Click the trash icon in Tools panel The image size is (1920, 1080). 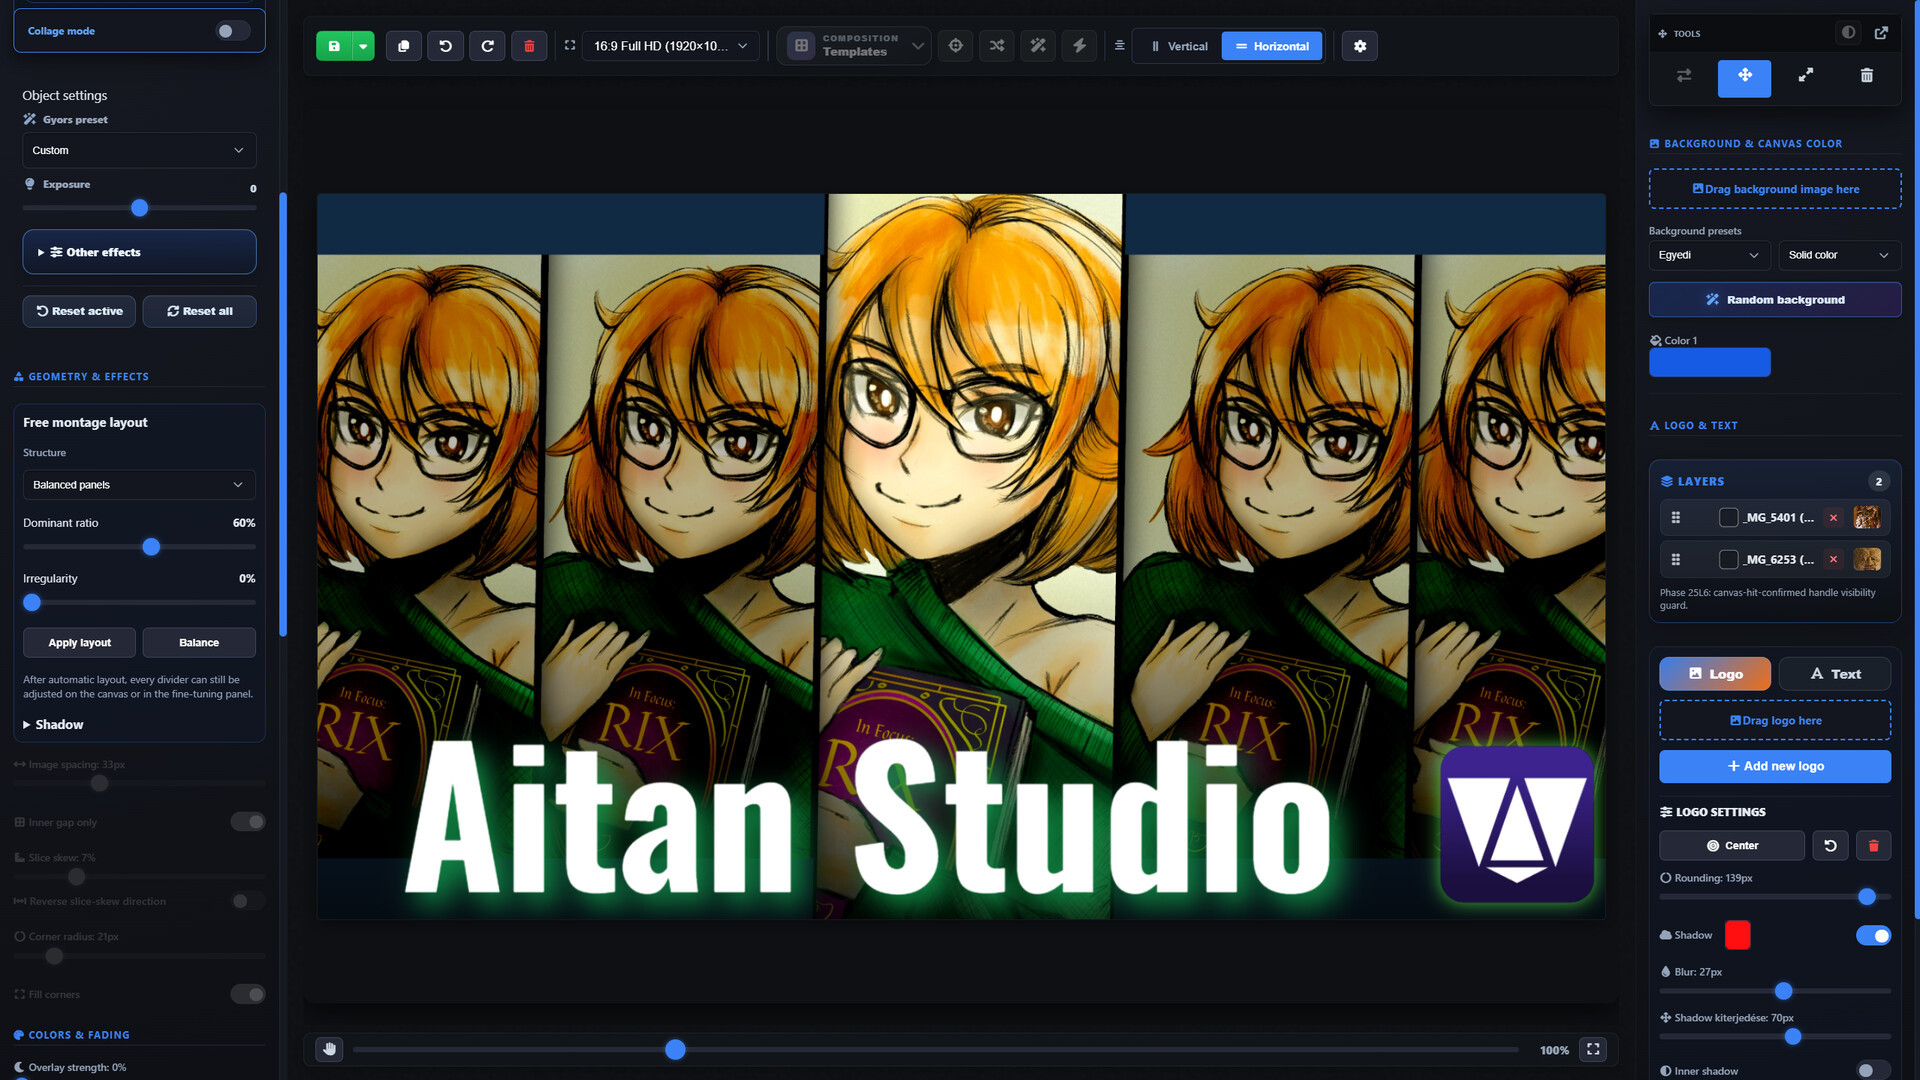click(1866, 76)
